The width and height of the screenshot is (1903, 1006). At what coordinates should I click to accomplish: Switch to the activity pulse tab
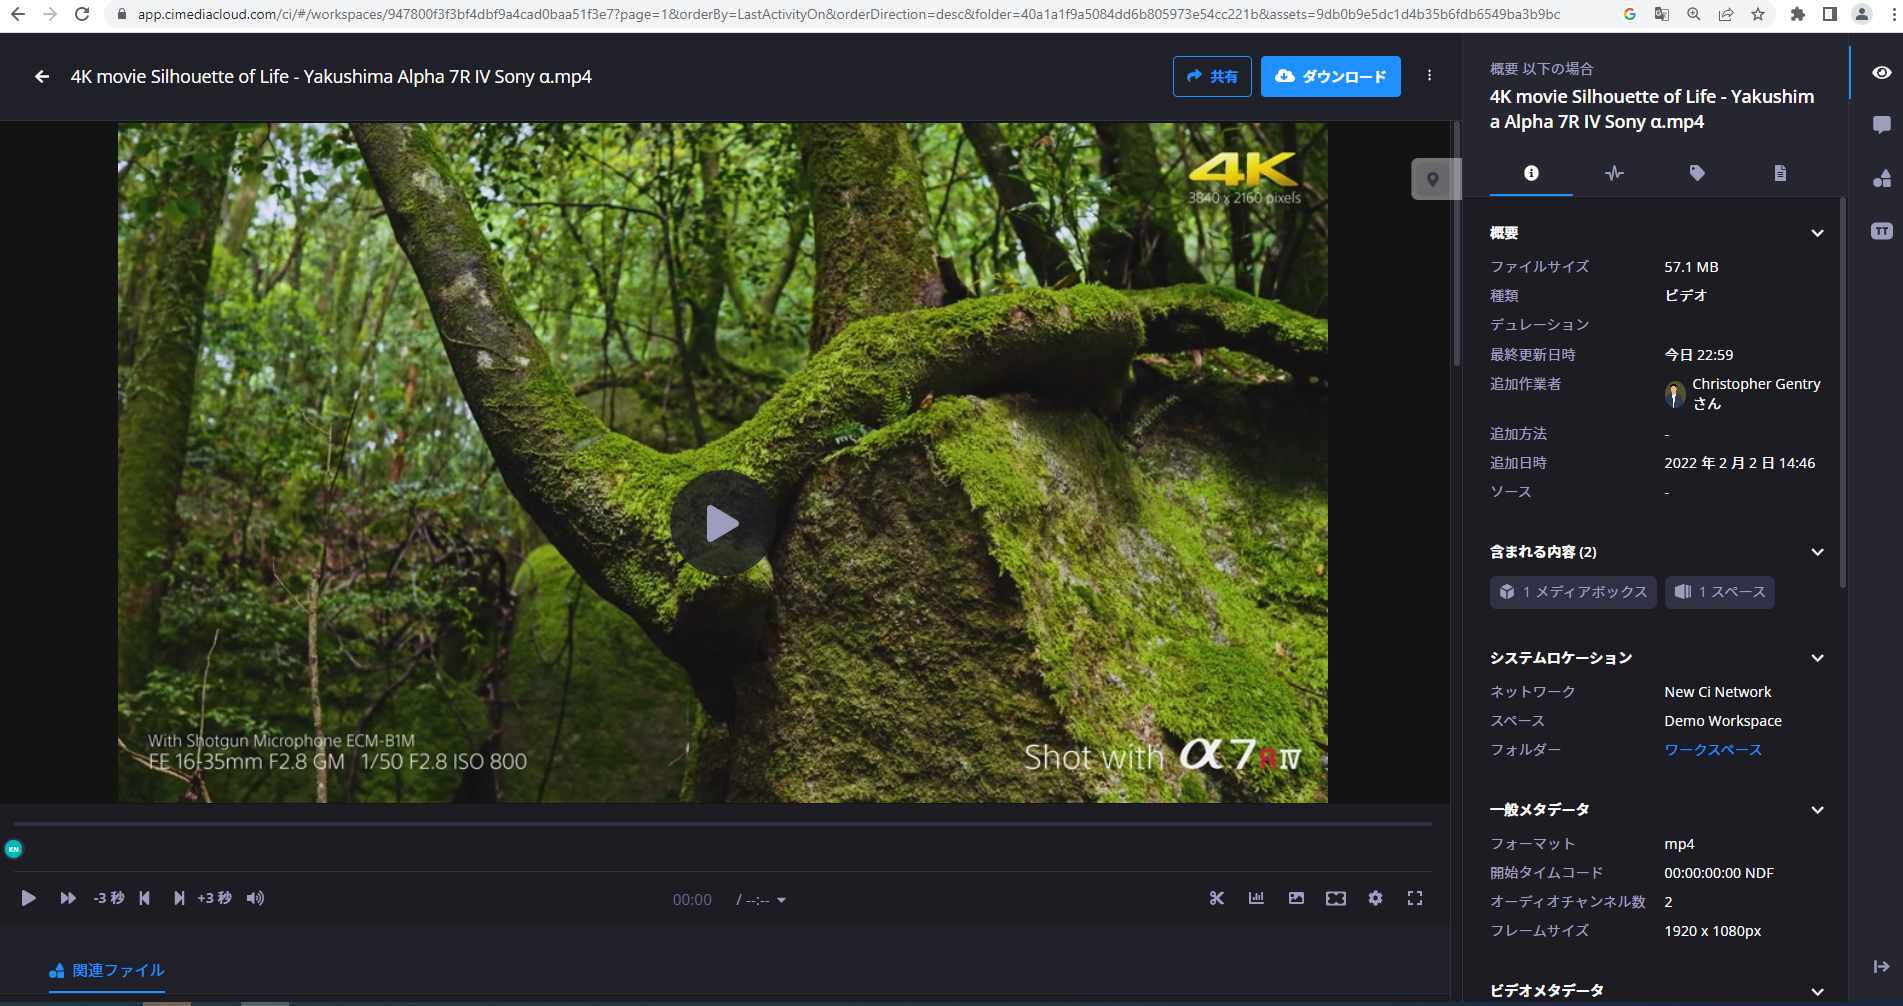pos(1614,173)
